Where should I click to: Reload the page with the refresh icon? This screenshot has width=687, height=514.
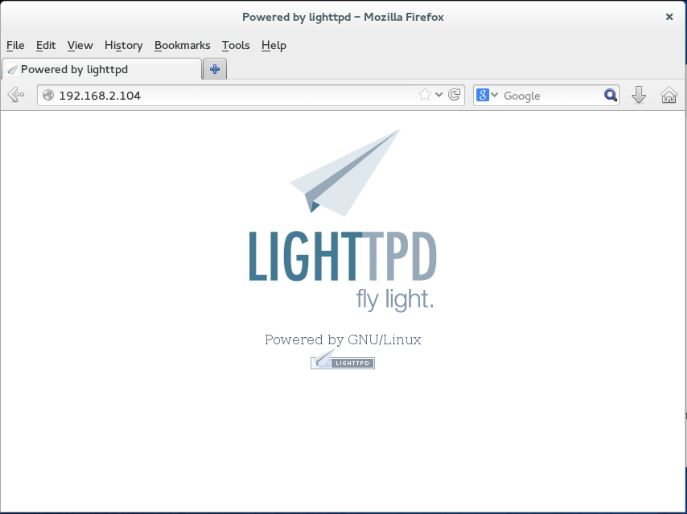click(454, 95)
